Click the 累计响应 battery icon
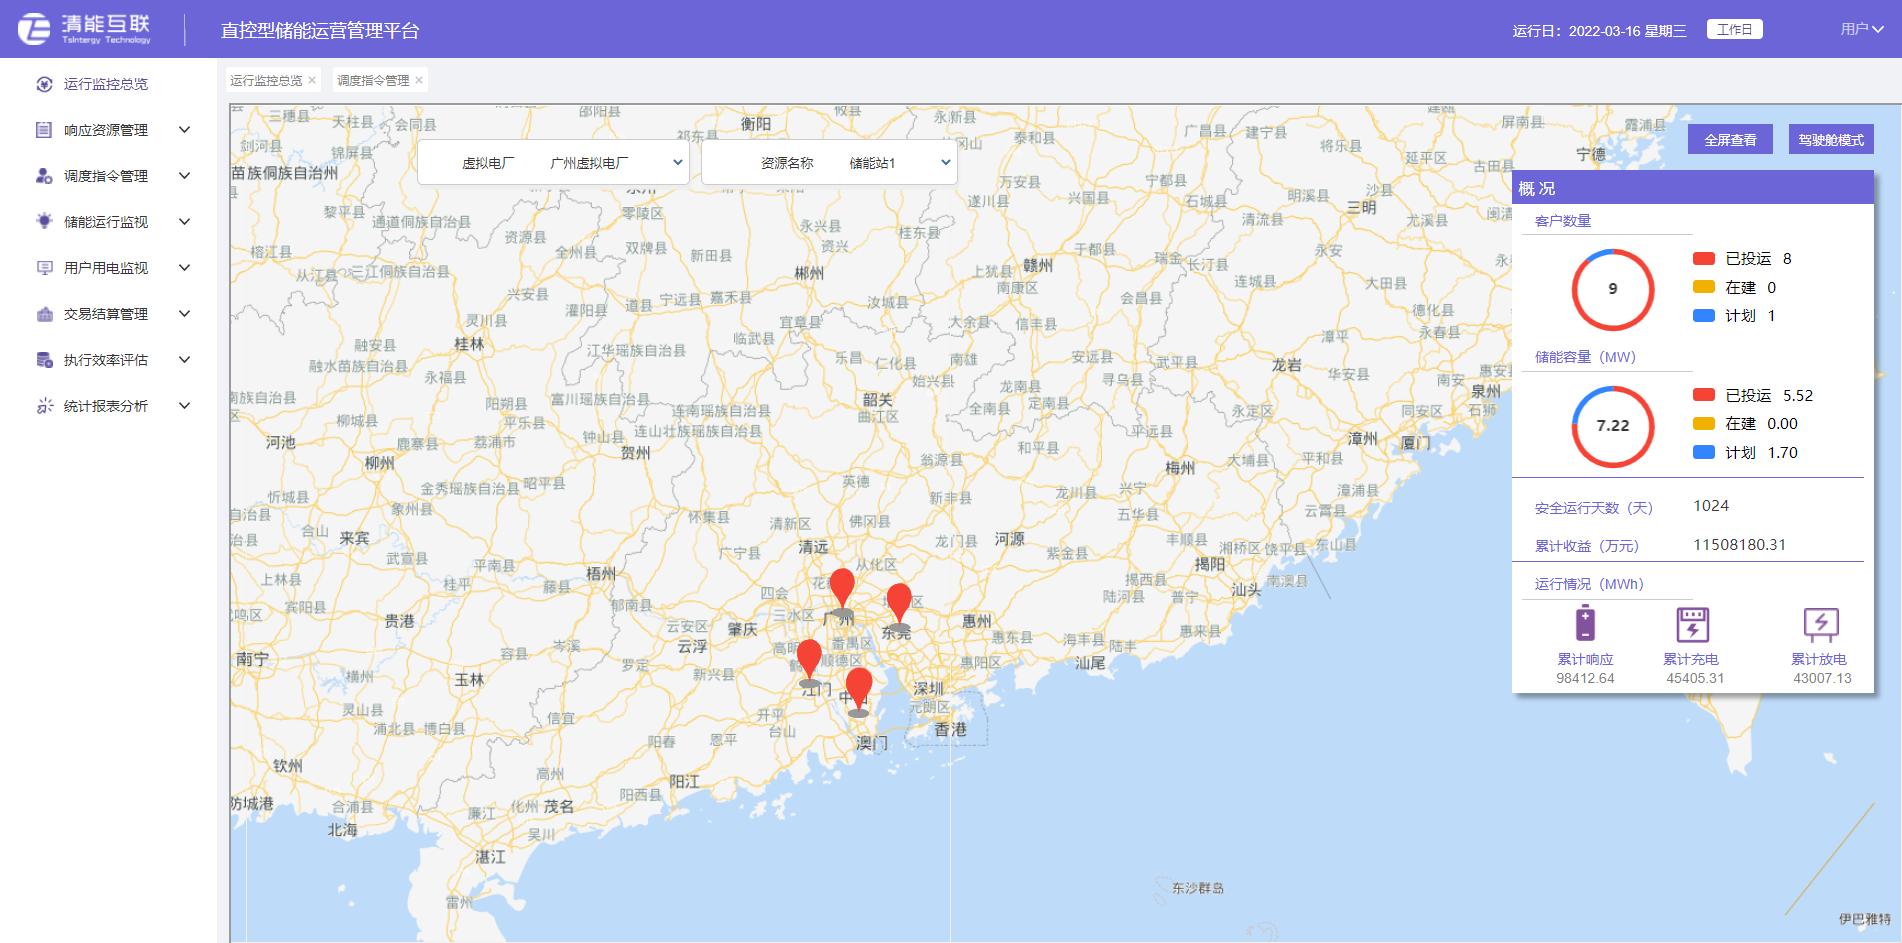The image size is (1902, 943). [x=1585, y=624]
